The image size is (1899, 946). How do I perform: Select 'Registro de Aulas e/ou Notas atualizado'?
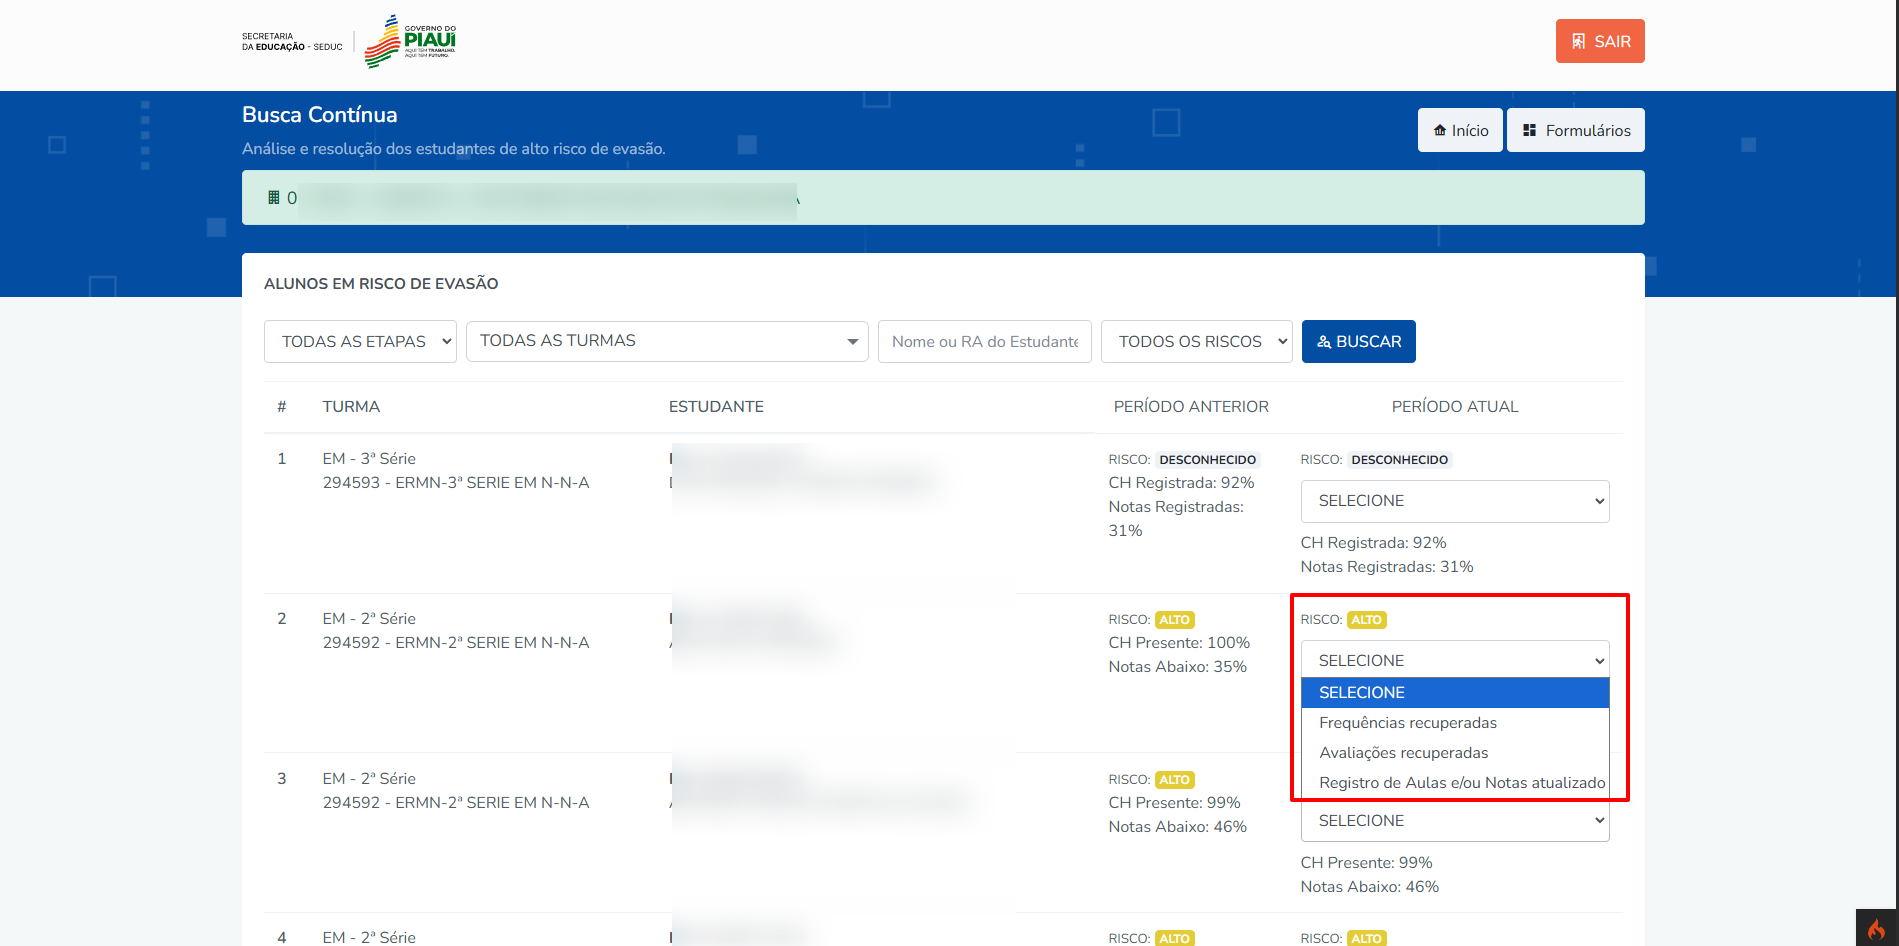(1461, 783)
